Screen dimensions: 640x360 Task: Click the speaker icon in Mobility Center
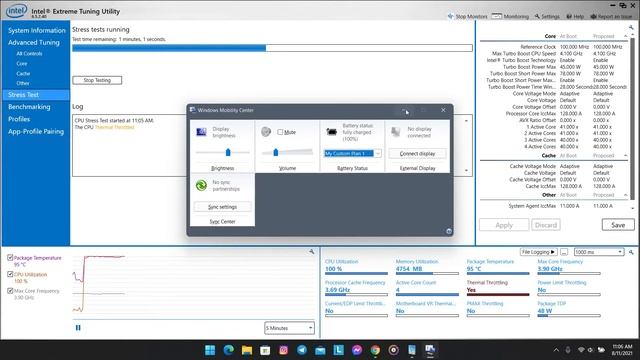(x=266, y=131)
